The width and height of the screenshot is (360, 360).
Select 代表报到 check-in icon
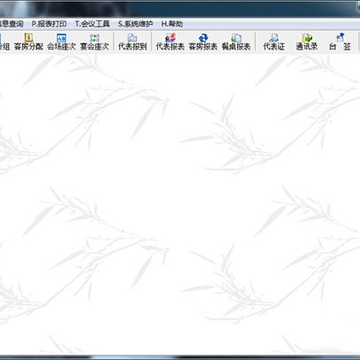(132, 42)
